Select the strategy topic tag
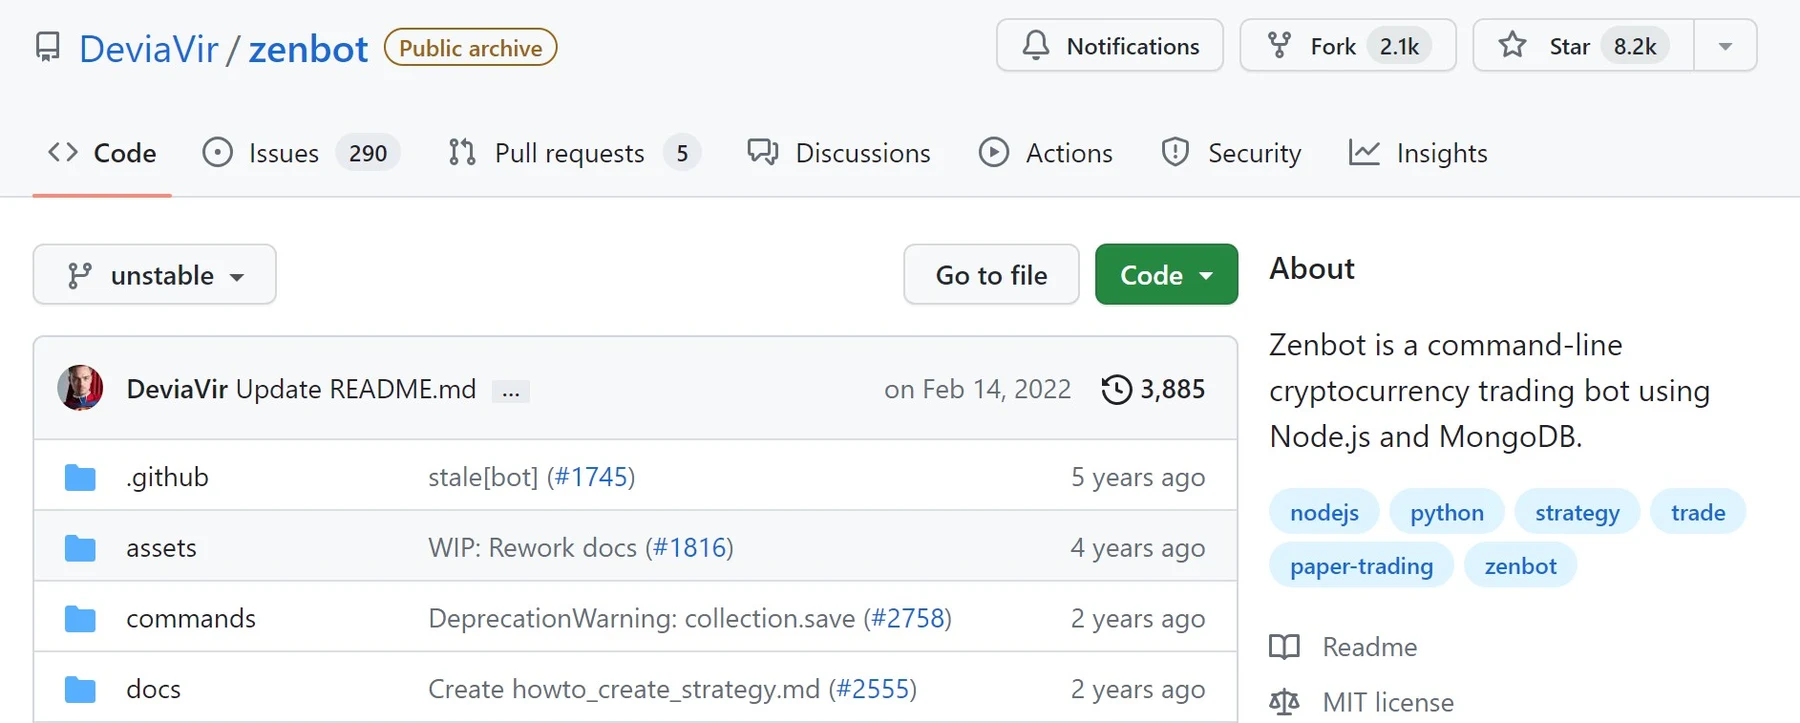The image size is (1800, 723). tap(1577, 512)
